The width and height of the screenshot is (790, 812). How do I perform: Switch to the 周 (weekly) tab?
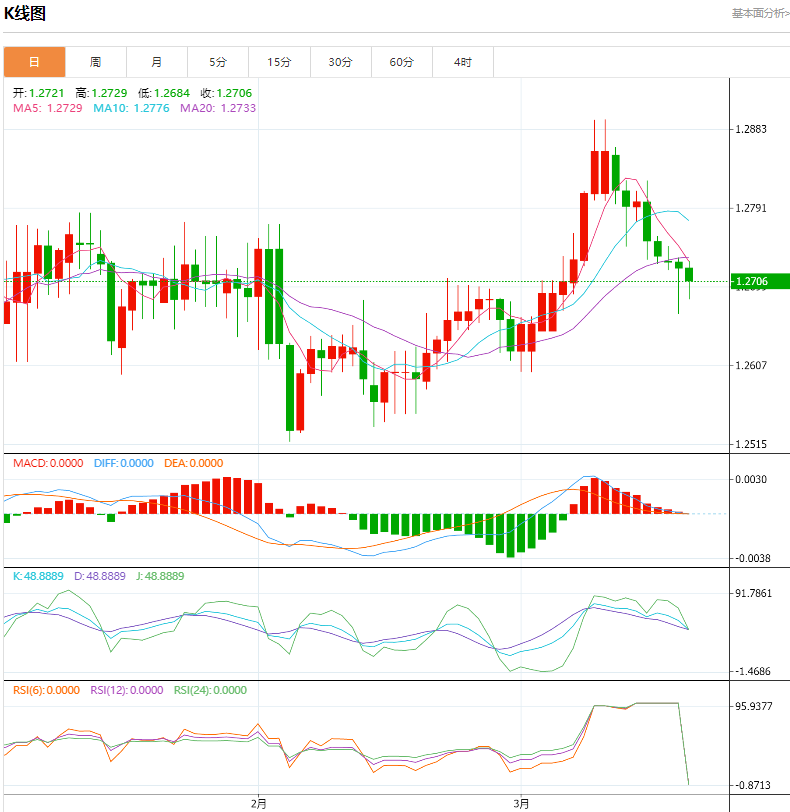[95, 62]
